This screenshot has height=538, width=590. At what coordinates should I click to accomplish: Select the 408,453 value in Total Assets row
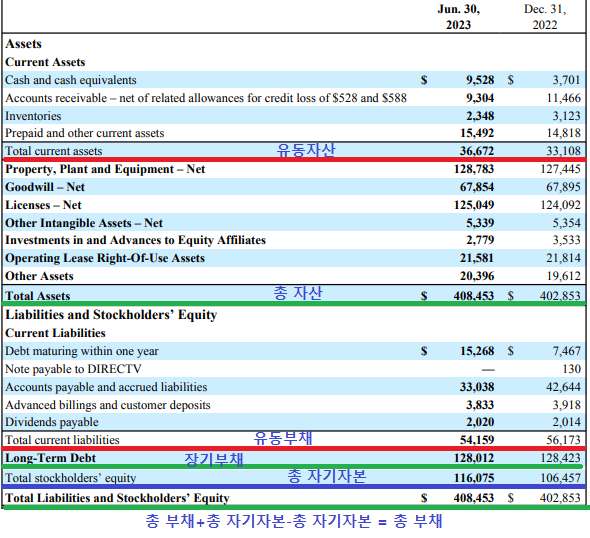pyautogui.click(x=474, y=296)
